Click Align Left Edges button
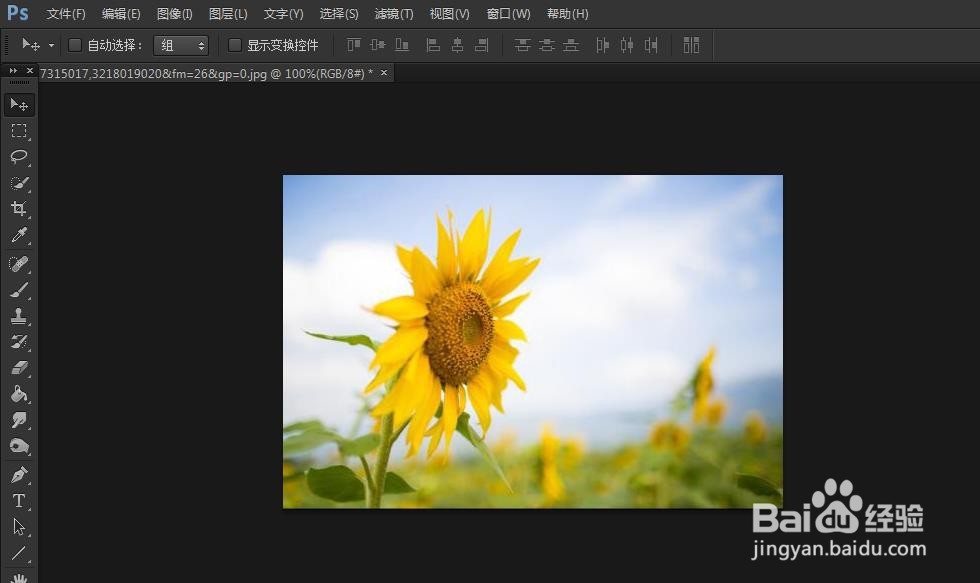This screenshot has width=980, height=583. pos(433,45)
